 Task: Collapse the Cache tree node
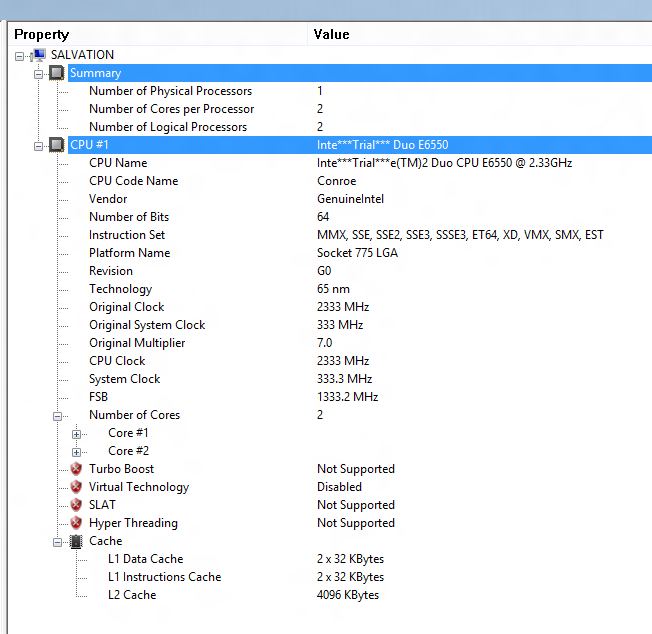coord(57,542)
